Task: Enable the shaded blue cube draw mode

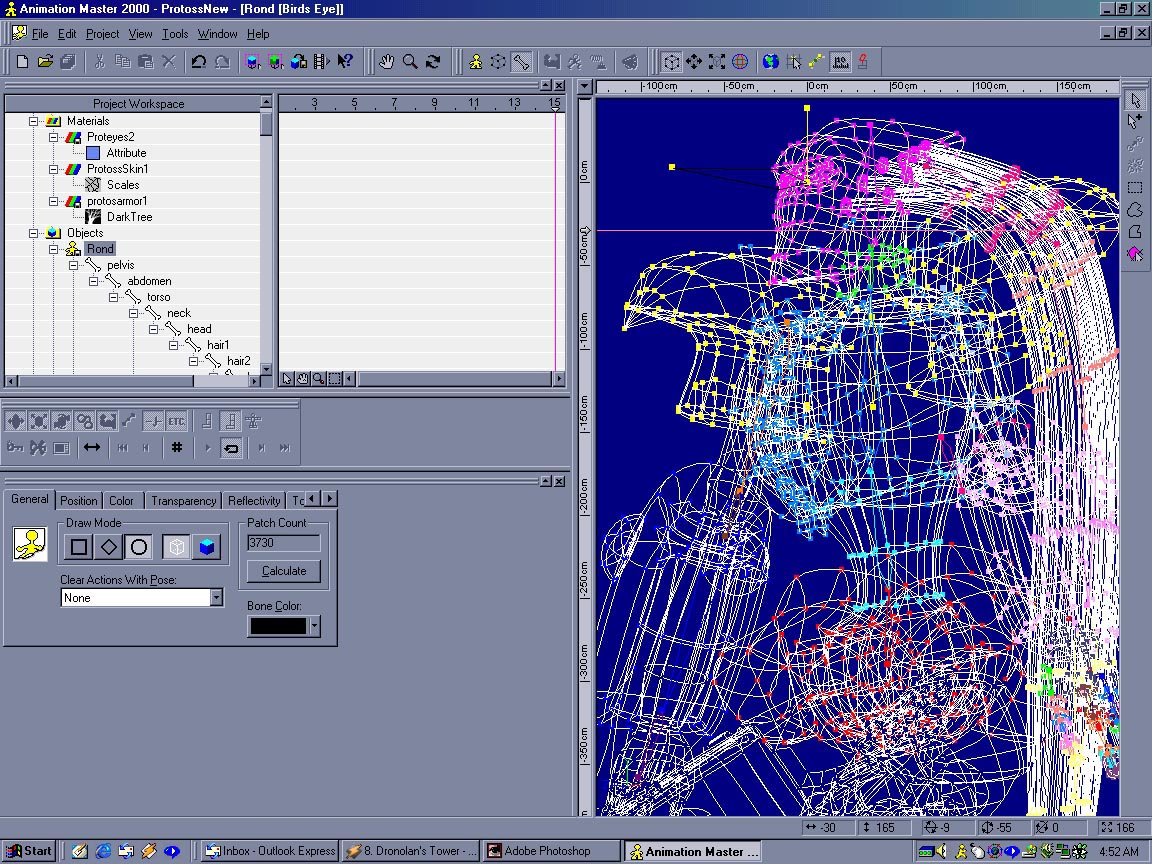Action: [206, 547]
